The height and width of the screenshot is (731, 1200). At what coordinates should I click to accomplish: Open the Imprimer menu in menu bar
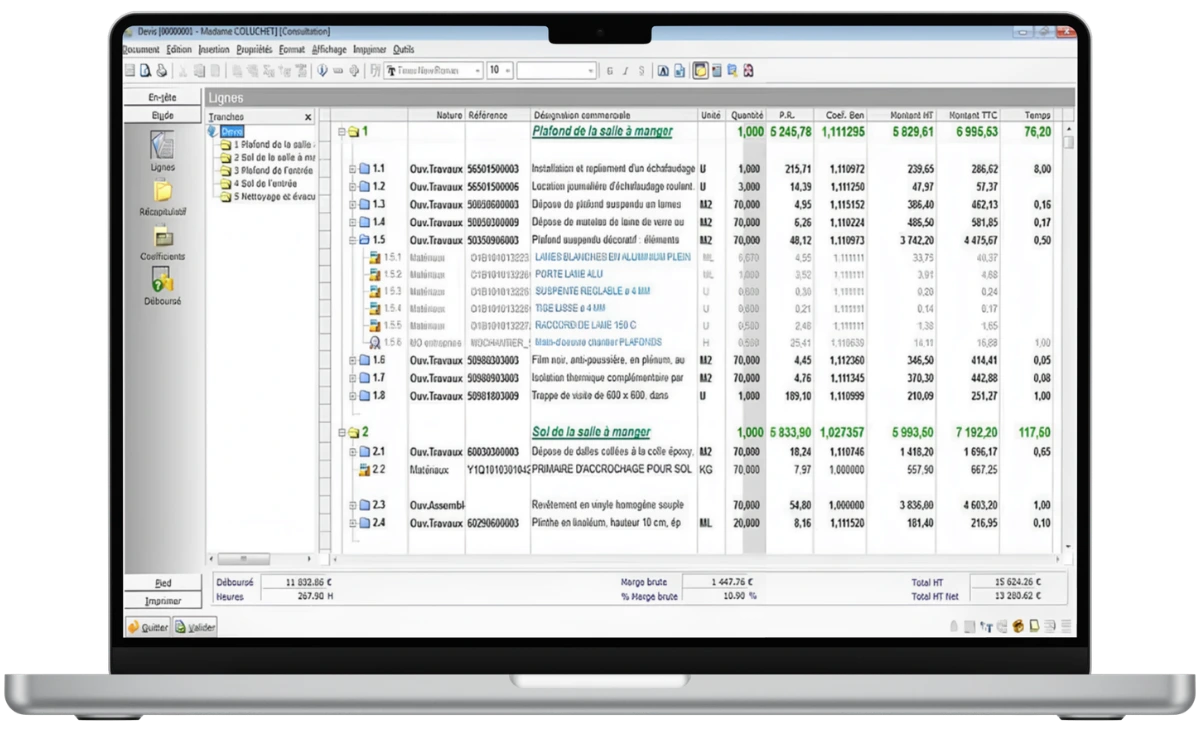pyautogui.click(x=370, y=49)
